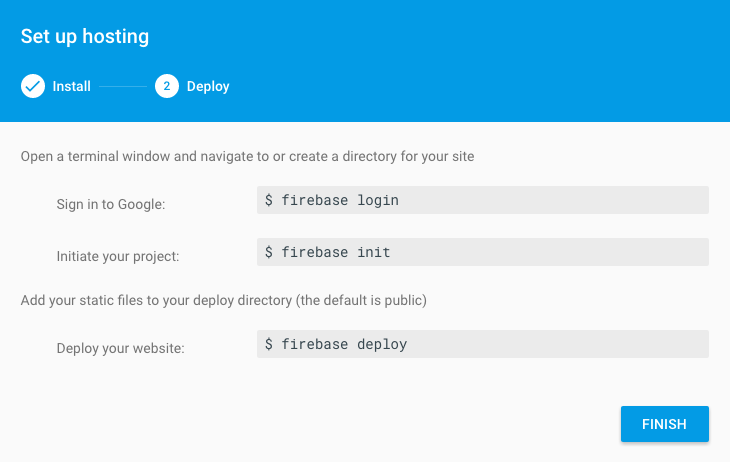
Task: Click the "Open a terminal window" instruction text
Action: point(247,157)
